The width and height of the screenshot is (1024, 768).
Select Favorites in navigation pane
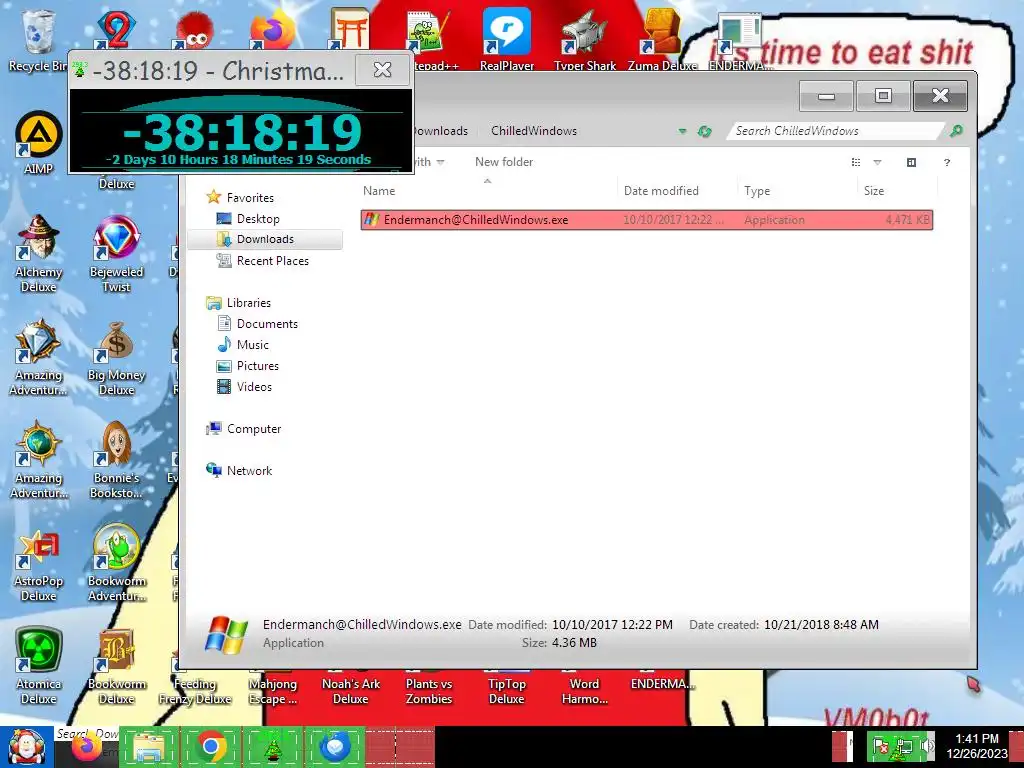click(x=240, y=197)
